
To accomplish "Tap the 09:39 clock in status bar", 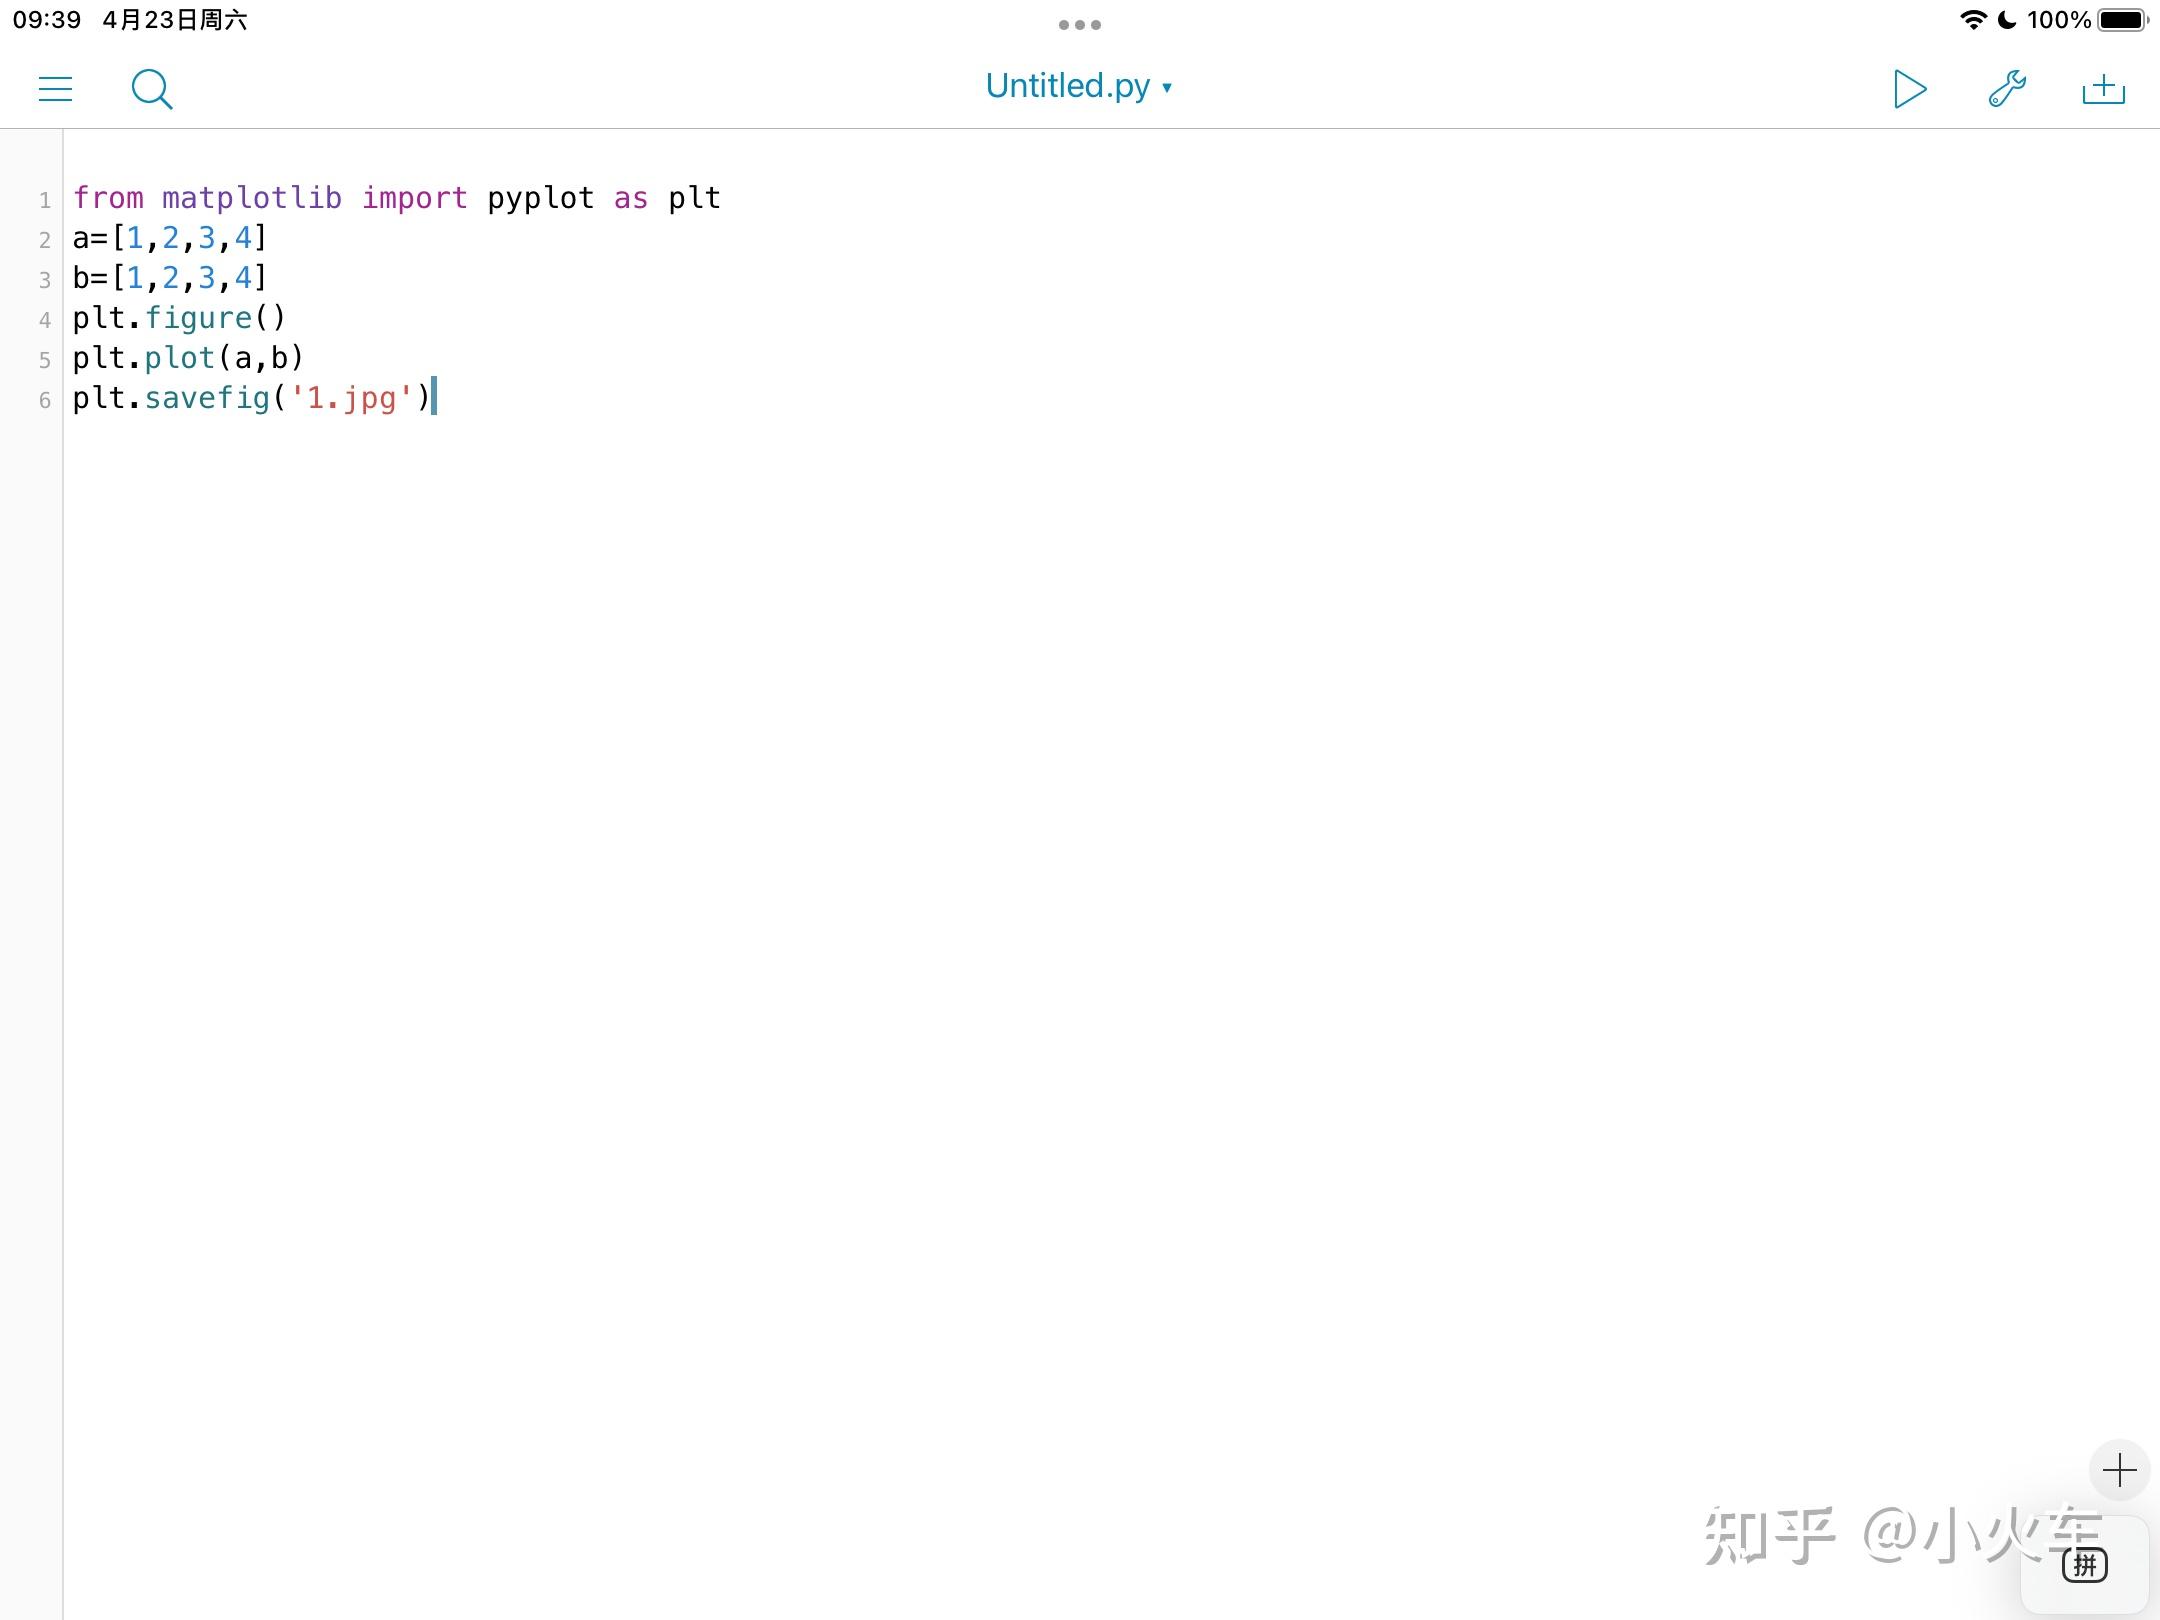I will point(47,20).
